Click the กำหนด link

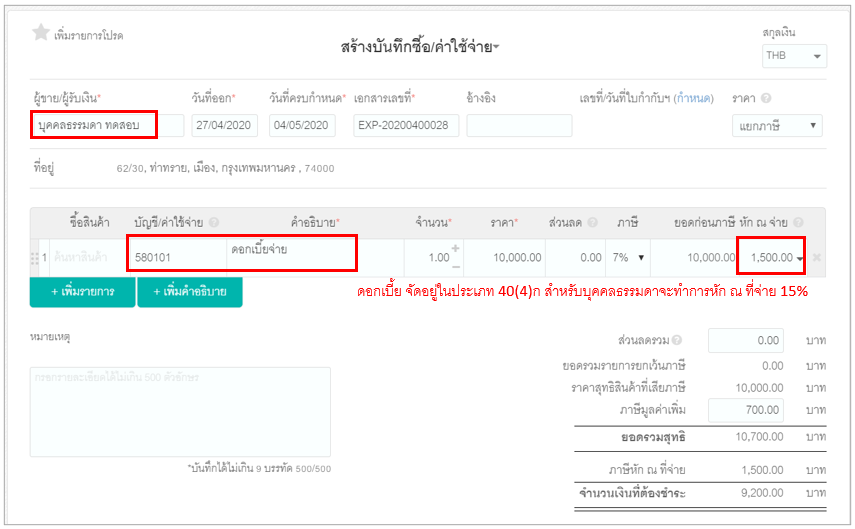pos(694,98)
